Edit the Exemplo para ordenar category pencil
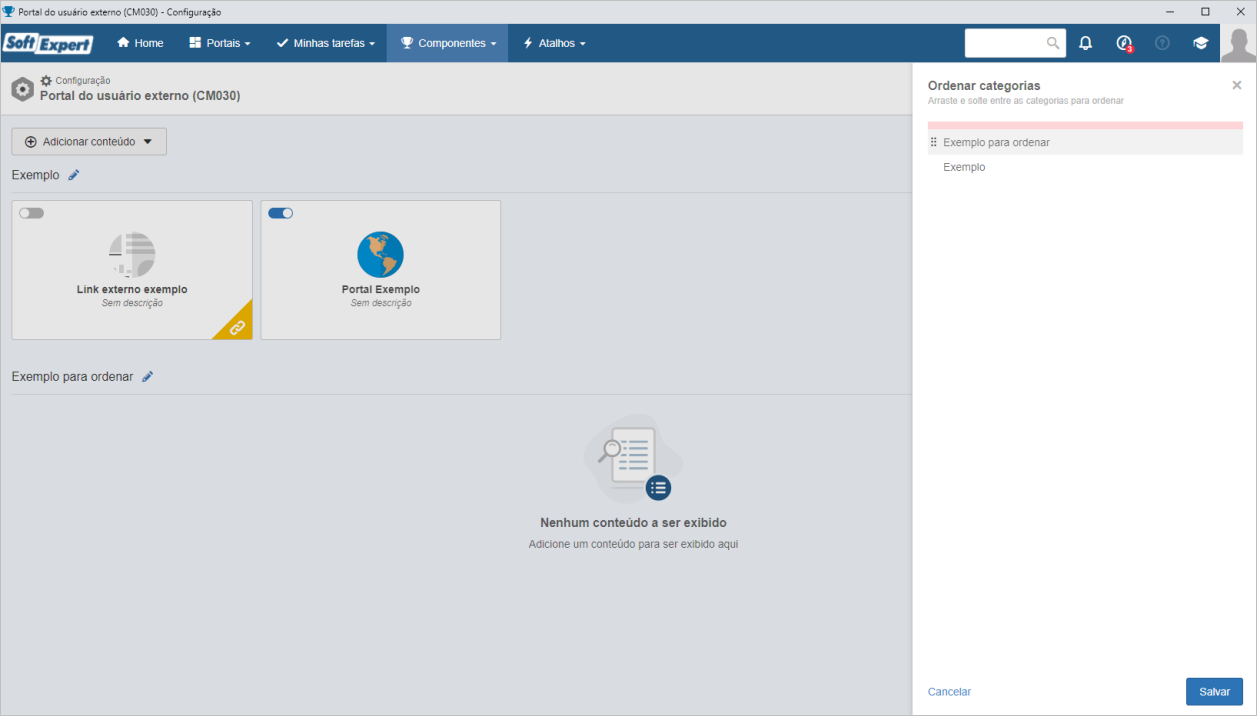Screen dimensions: 1257x716 pos(148,377)
